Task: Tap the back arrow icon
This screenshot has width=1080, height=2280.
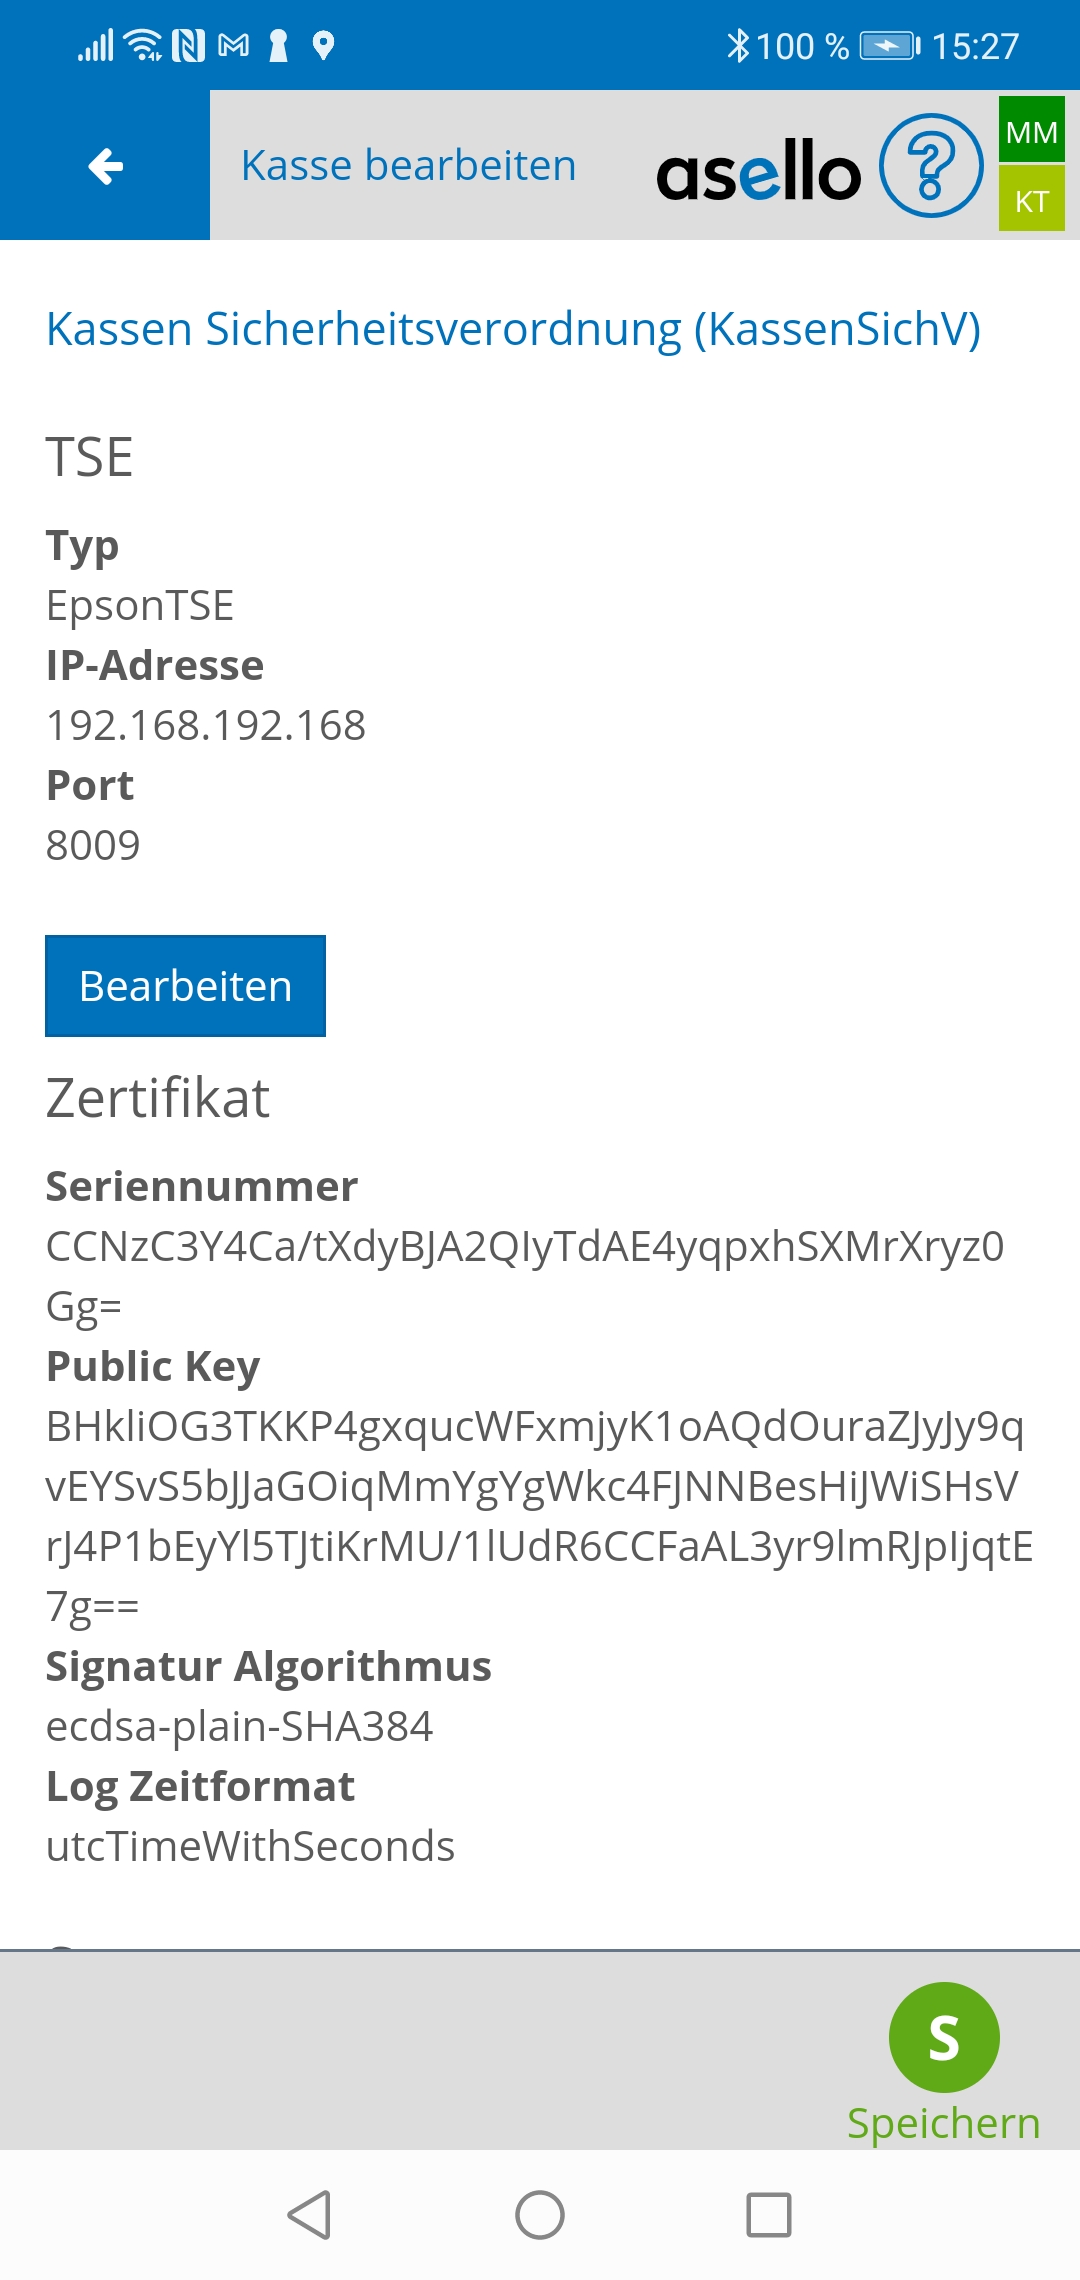Action: pos(105,166)
